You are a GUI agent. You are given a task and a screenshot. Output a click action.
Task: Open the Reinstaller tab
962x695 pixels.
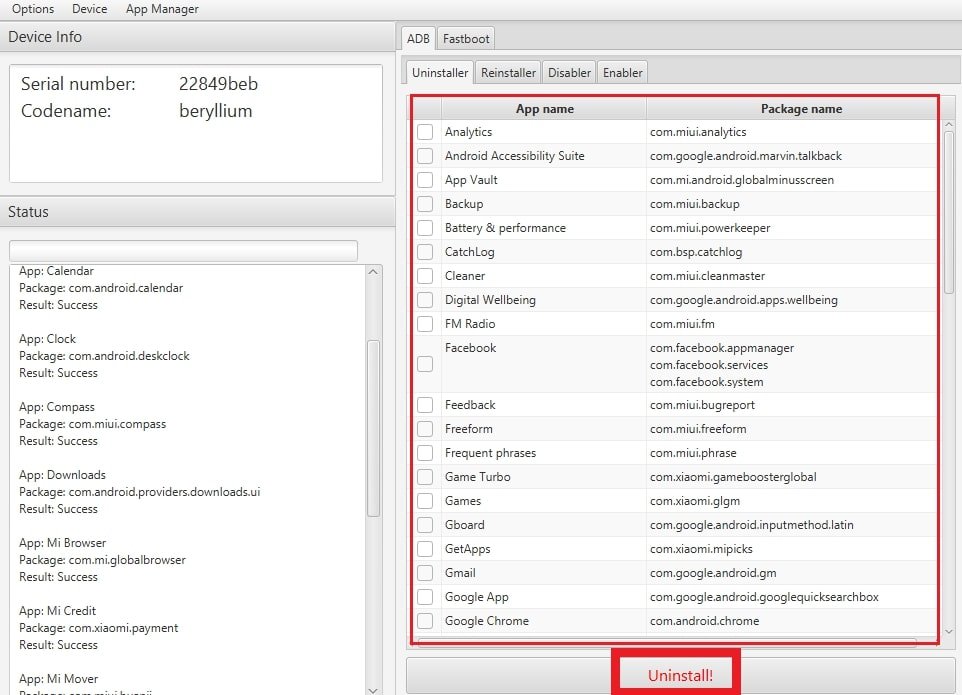tap(508, 72)
